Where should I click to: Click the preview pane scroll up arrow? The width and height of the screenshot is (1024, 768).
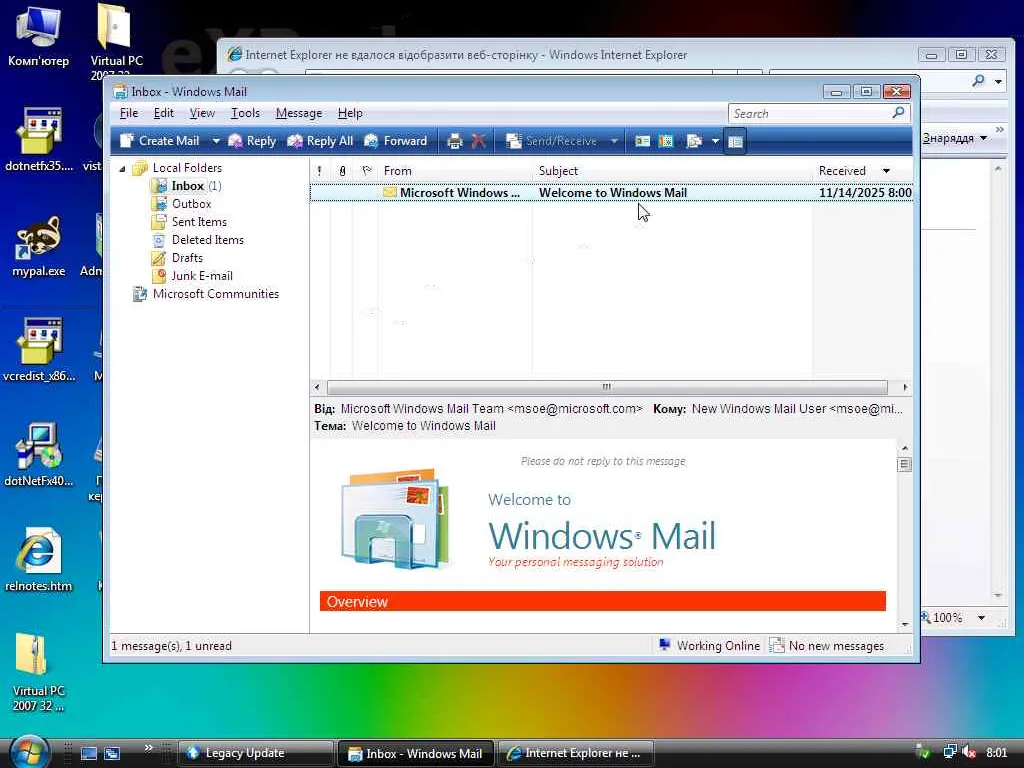(904, 448)
